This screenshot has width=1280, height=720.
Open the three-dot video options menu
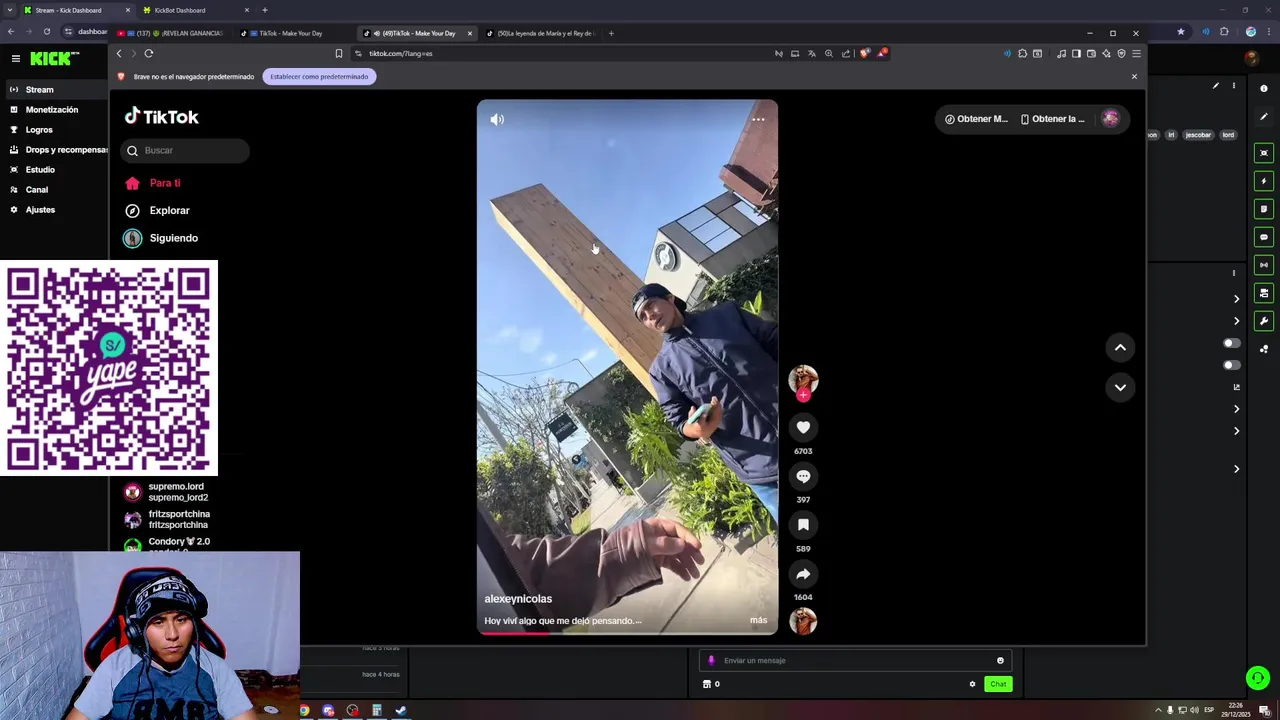(x=758, y=119)
